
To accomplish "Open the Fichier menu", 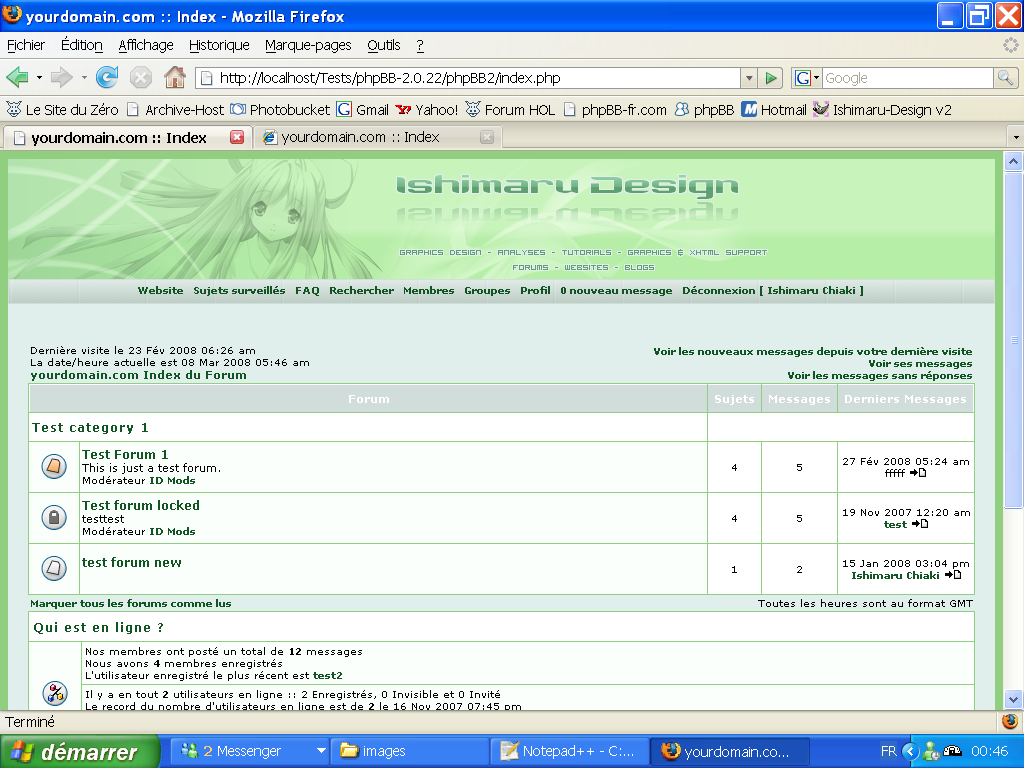I will [x=26, y=45].
